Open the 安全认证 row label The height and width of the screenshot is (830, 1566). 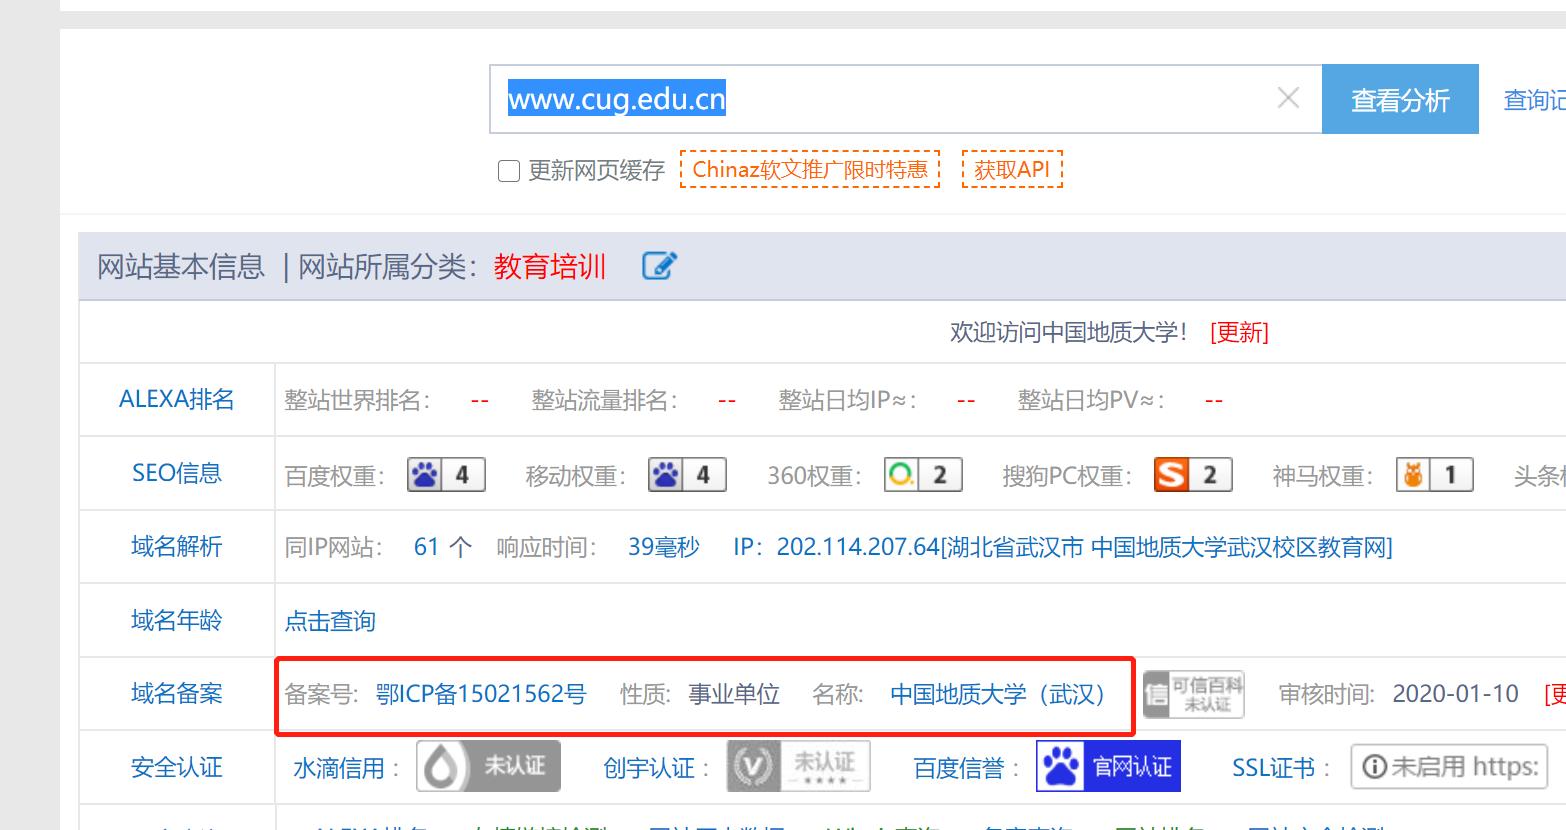click(177, 767)
